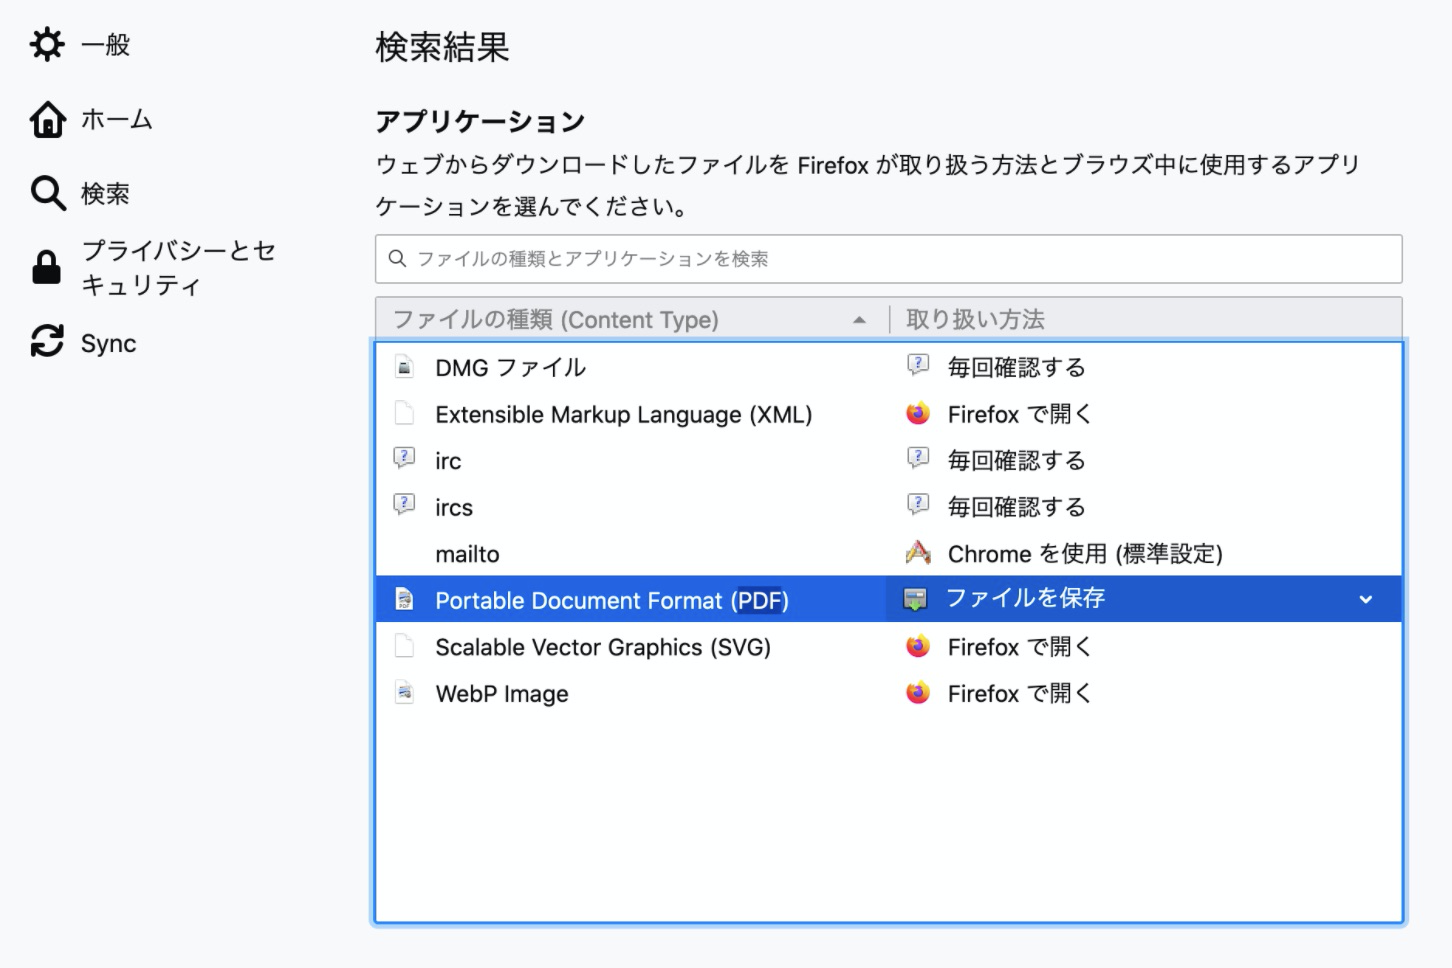Viewport: 1452px width, 968px height.
Task: Click the ask icon in ircs row
Action: coord(918,504)
